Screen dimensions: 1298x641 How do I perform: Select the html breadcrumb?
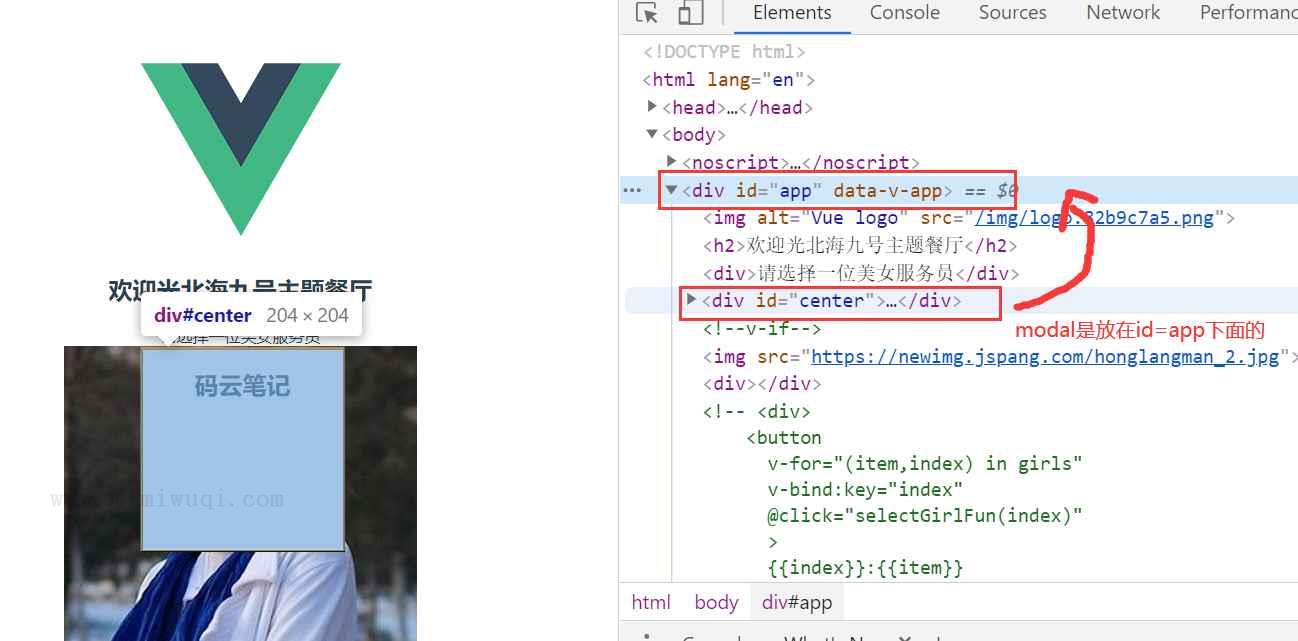pos(651,602)
